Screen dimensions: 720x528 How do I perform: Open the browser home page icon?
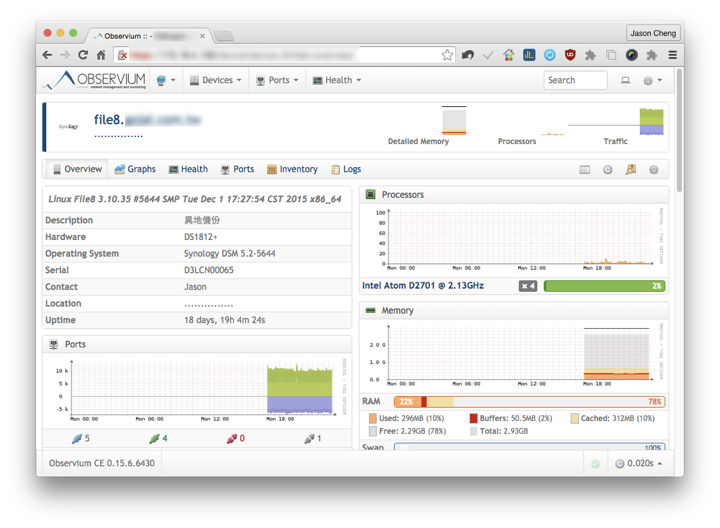(x=101, y=55)
